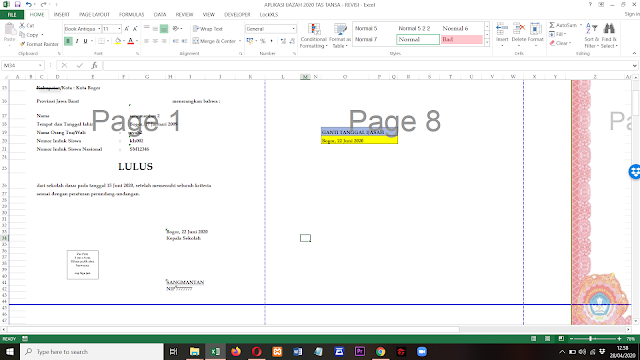640x360 pixels.
Task: Toggle Italic formatting
Action: [77, 41]
